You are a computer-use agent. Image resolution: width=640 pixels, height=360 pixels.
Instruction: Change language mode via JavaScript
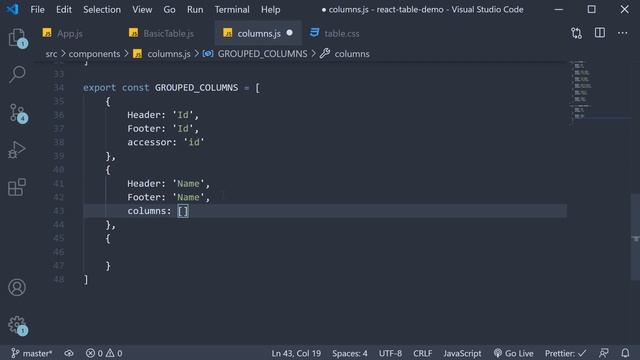tap(462, 353)
